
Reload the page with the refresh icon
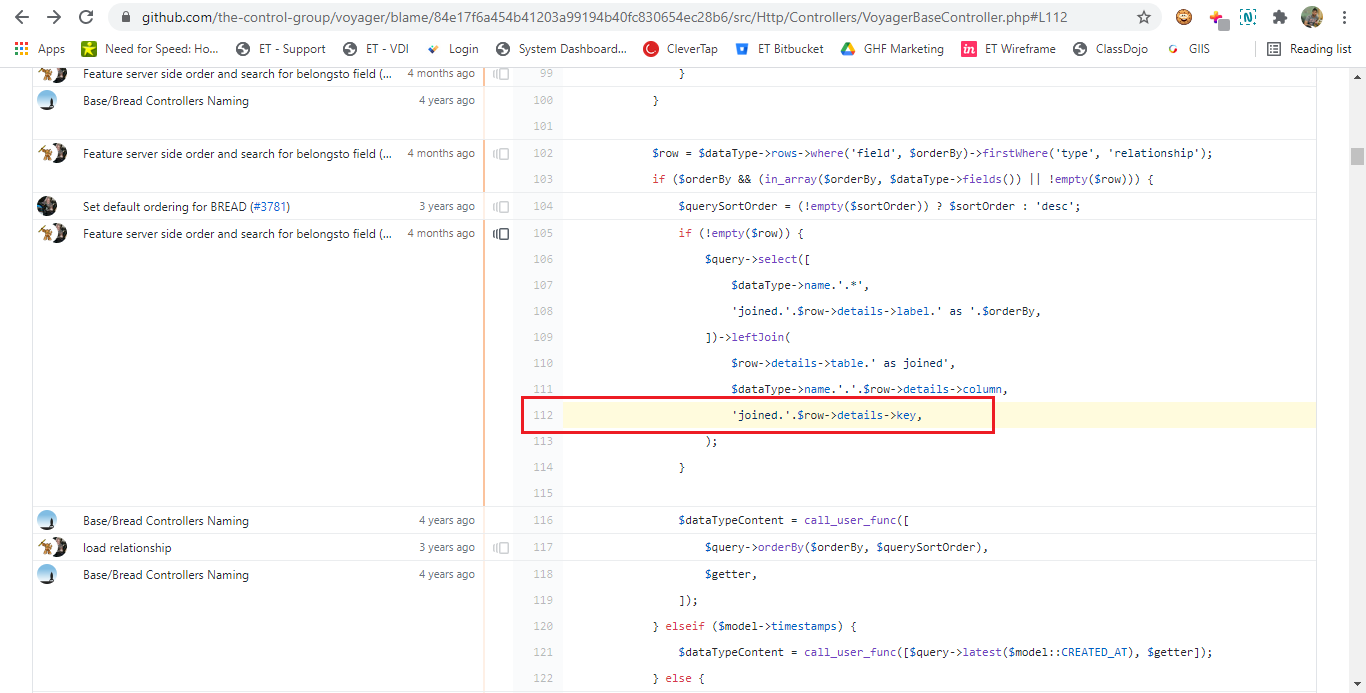coord(86,17)
